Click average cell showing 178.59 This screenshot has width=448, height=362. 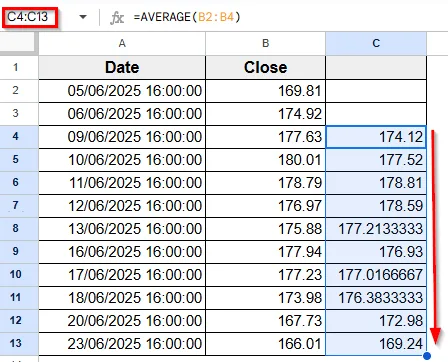(376, 206)
